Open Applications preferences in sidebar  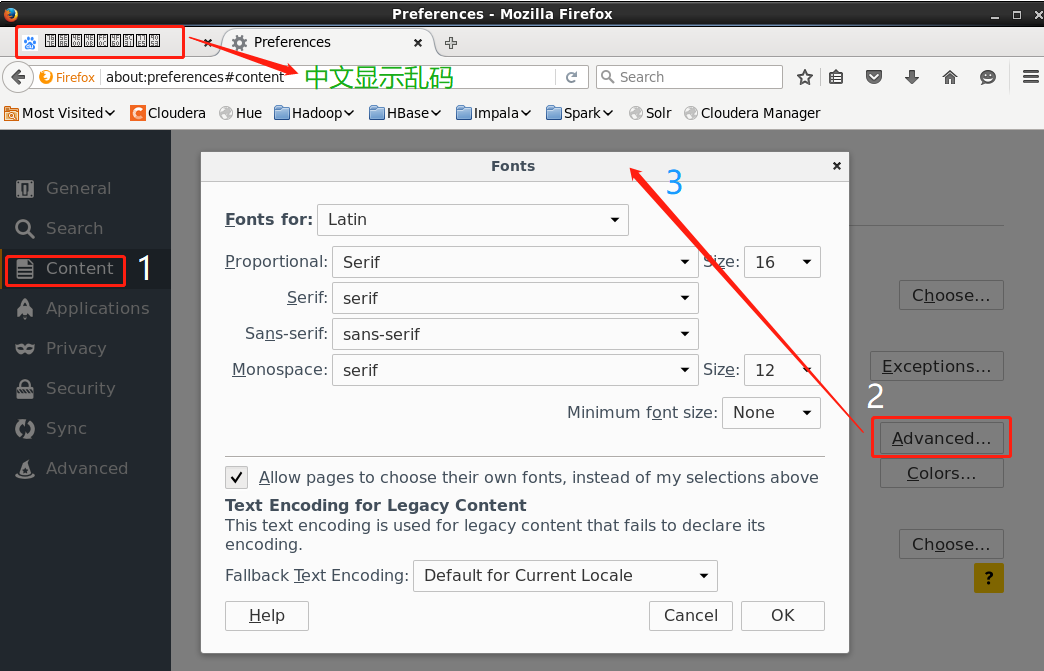click(x=85, y=308)
